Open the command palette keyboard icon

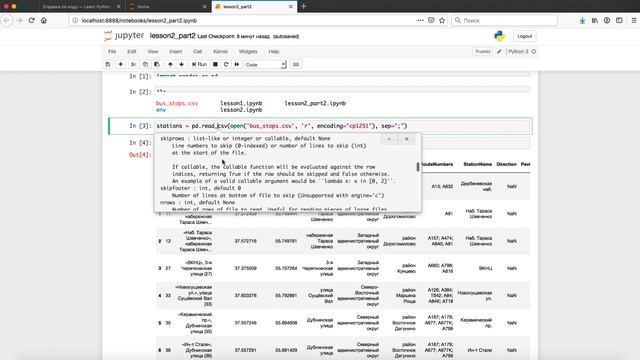[296, 64]
